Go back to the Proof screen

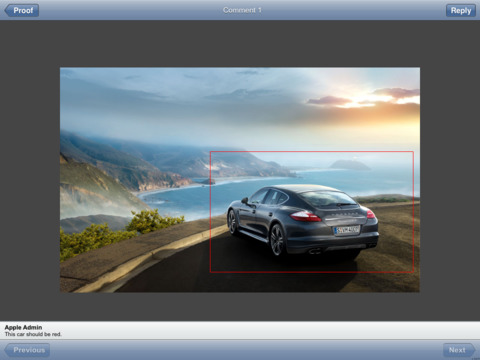coord(22,10)
